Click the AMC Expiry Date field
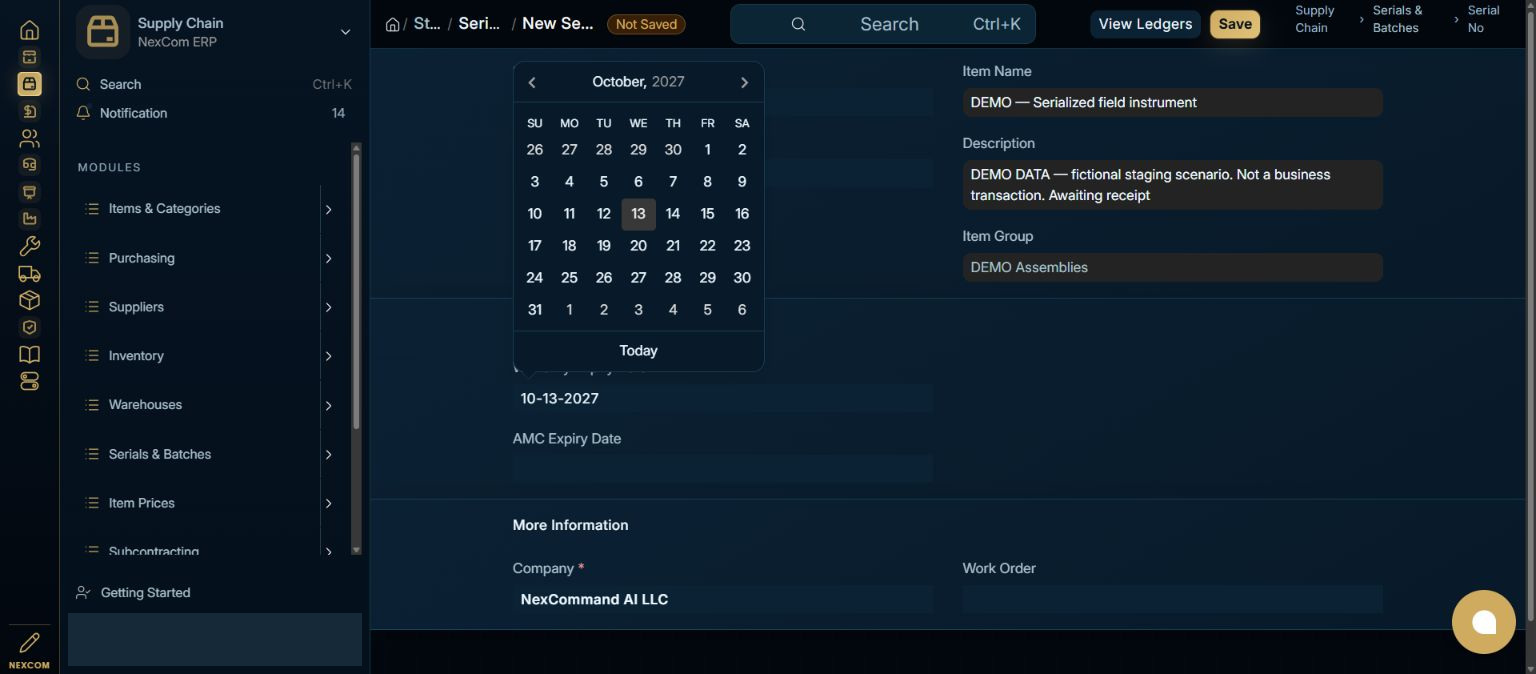The height and width of the screenshot is (674, 1536). pyautogui.click(x=723, y=469)
